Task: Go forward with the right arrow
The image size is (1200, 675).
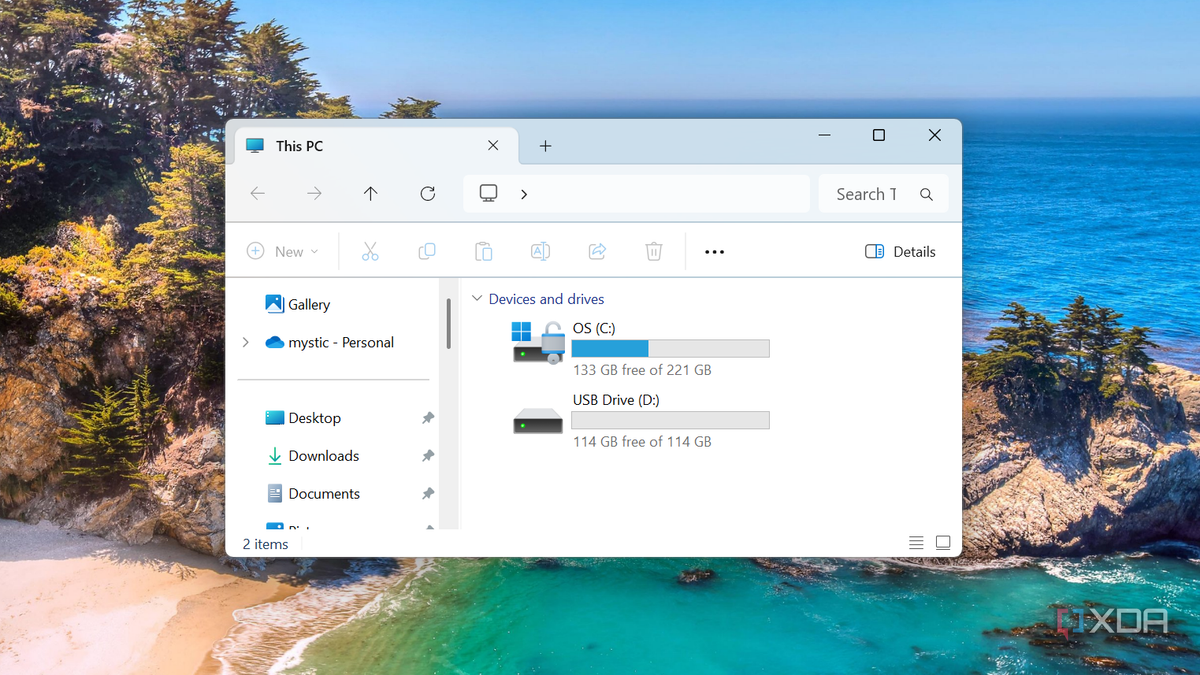Action: click(314, 194)
